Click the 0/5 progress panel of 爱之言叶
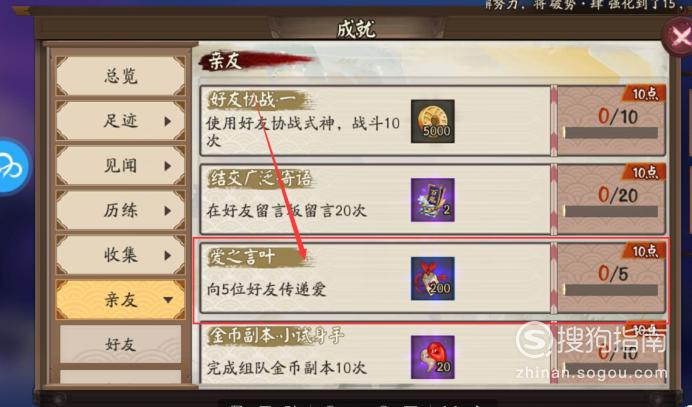This screenshot has height=407, width=692. pos(612,278)
